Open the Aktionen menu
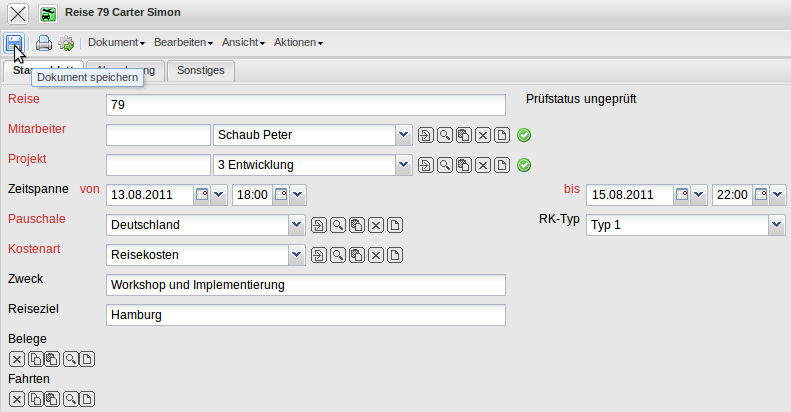The width and height of the screenshot is (791, 412). point(297,43)
